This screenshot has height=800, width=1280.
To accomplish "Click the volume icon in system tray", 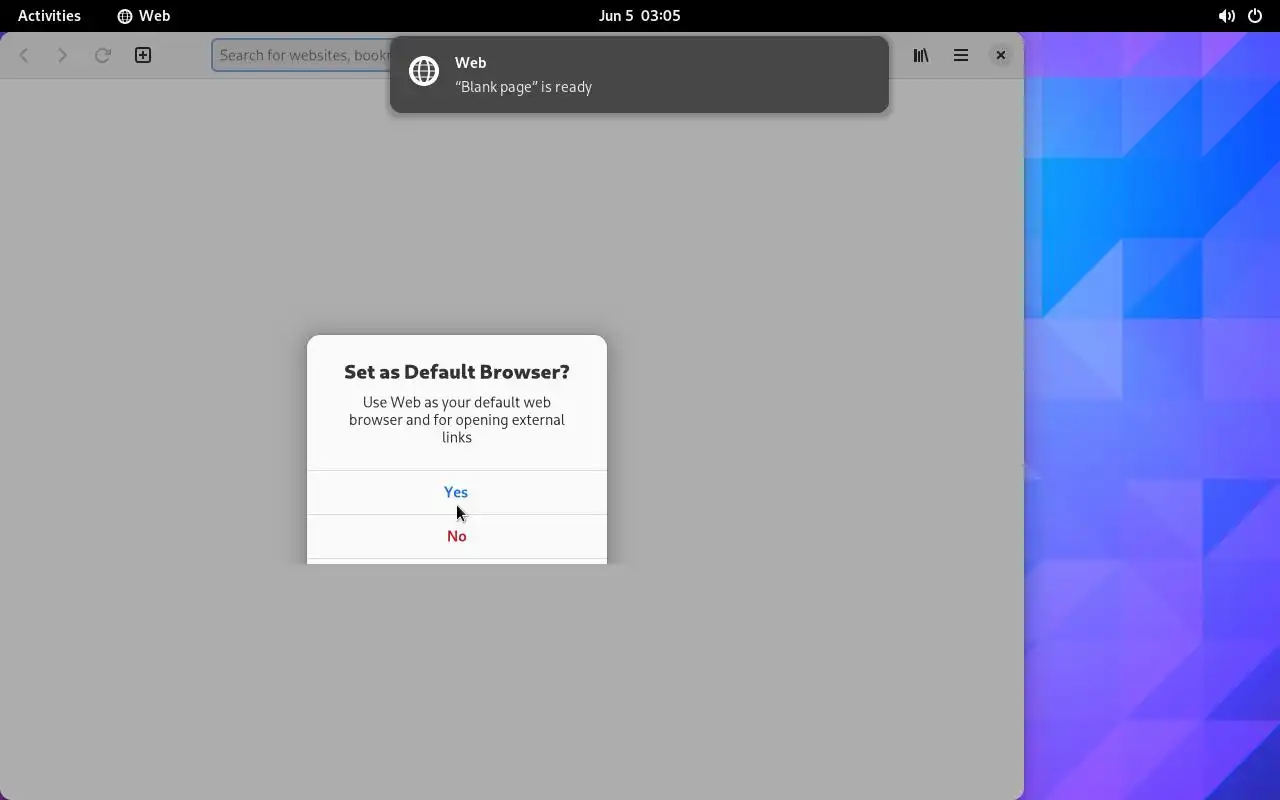I will pyautogui.click(x=1226, y=16).
